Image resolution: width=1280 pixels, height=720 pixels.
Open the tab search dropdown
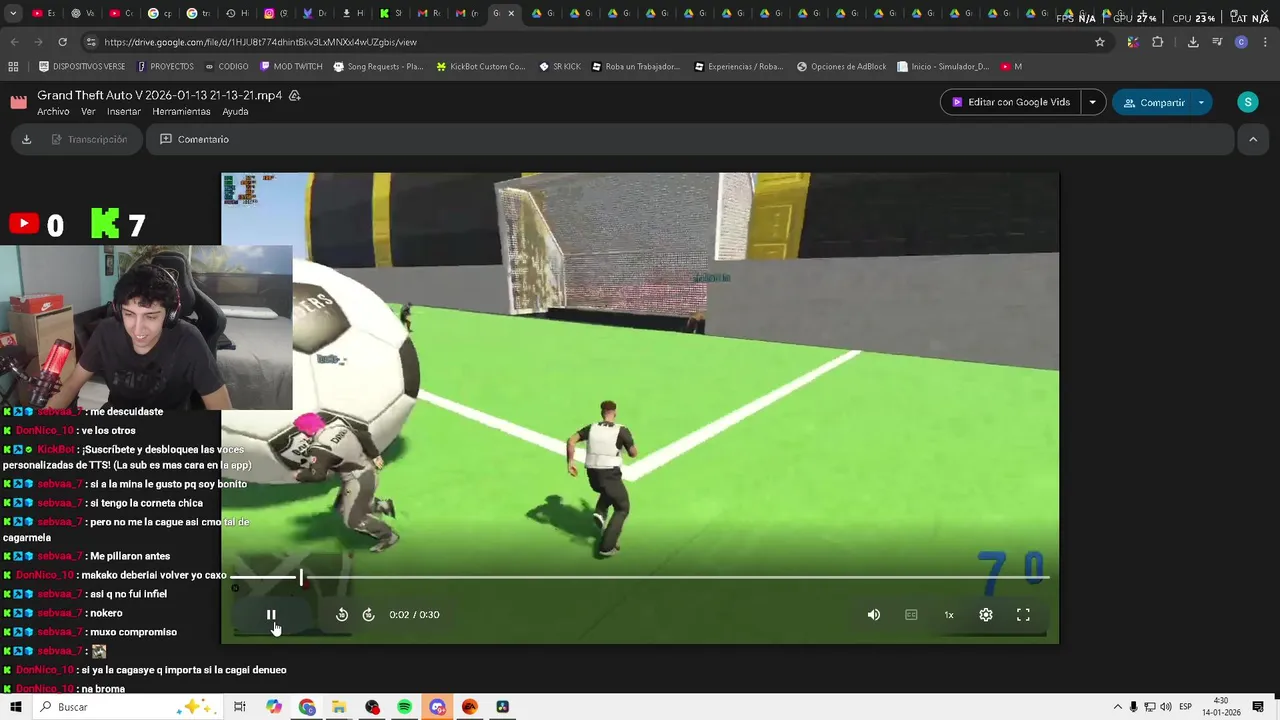[13, 14]
